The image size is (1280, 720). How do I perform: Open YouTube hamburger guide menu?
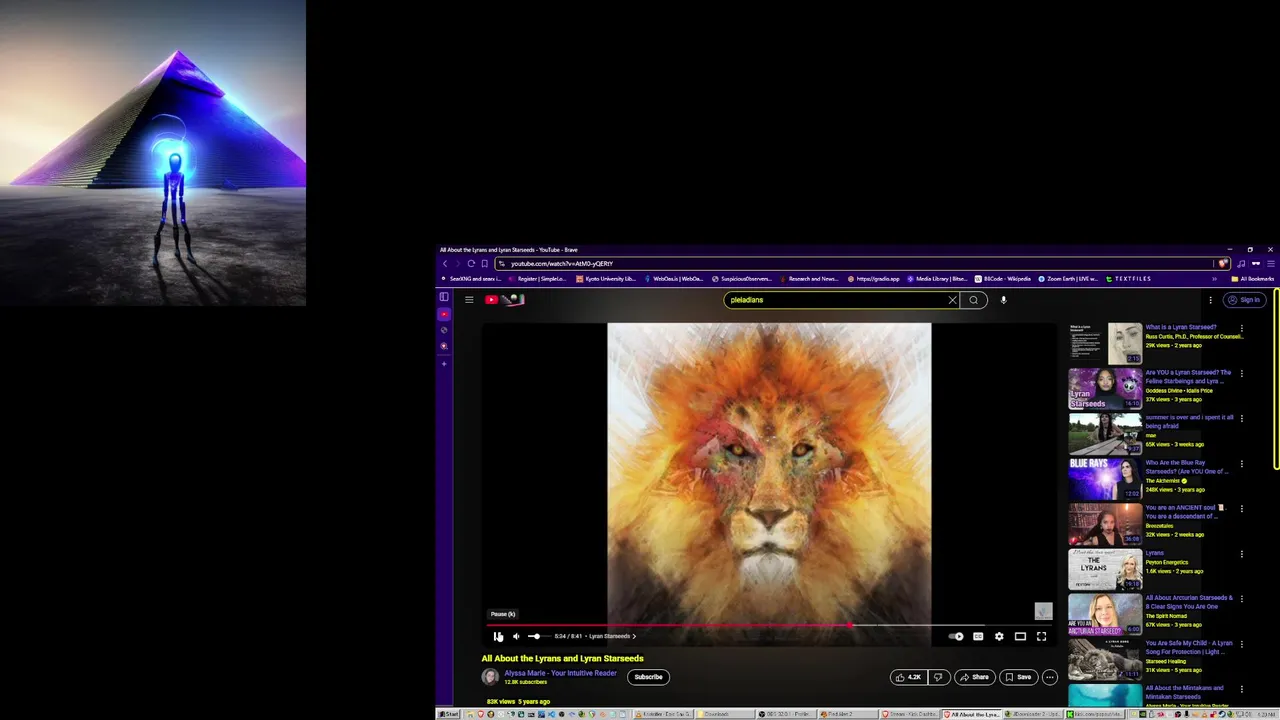pyautogui.click(x=469, y=300)
